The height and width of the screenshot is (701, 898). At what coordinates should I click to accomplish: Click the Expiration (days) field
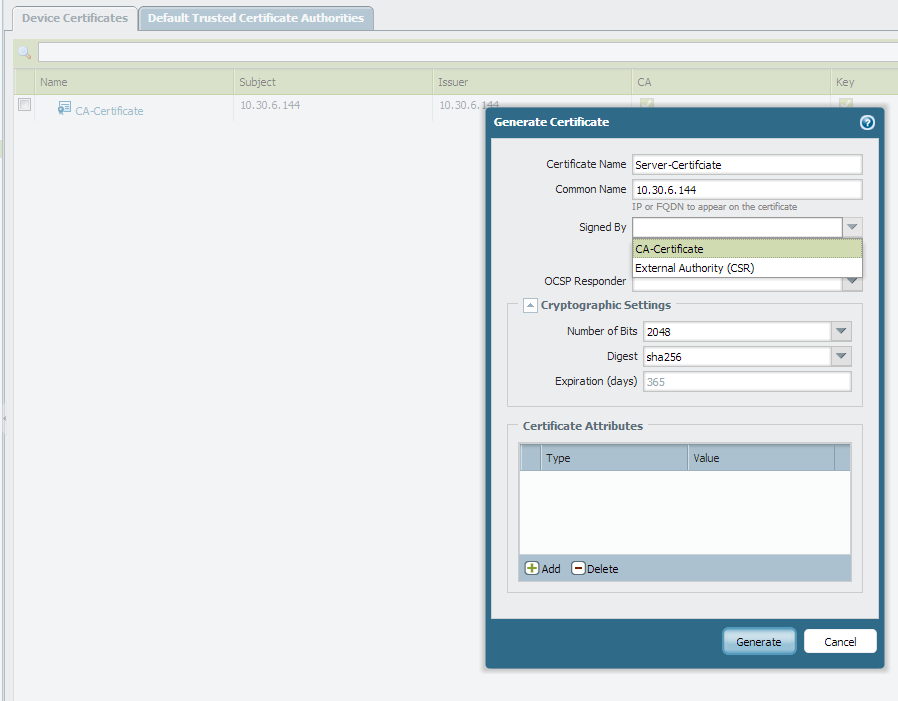point(746,382)
